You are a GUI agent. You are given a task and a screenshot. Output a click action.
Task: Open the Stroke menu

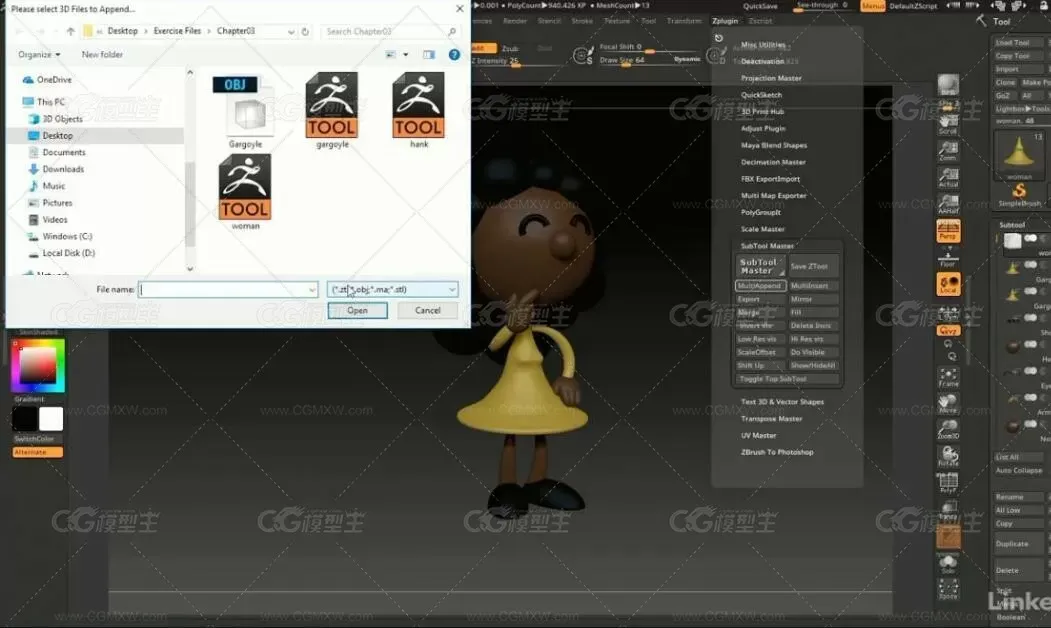click(x=582, y=21)
